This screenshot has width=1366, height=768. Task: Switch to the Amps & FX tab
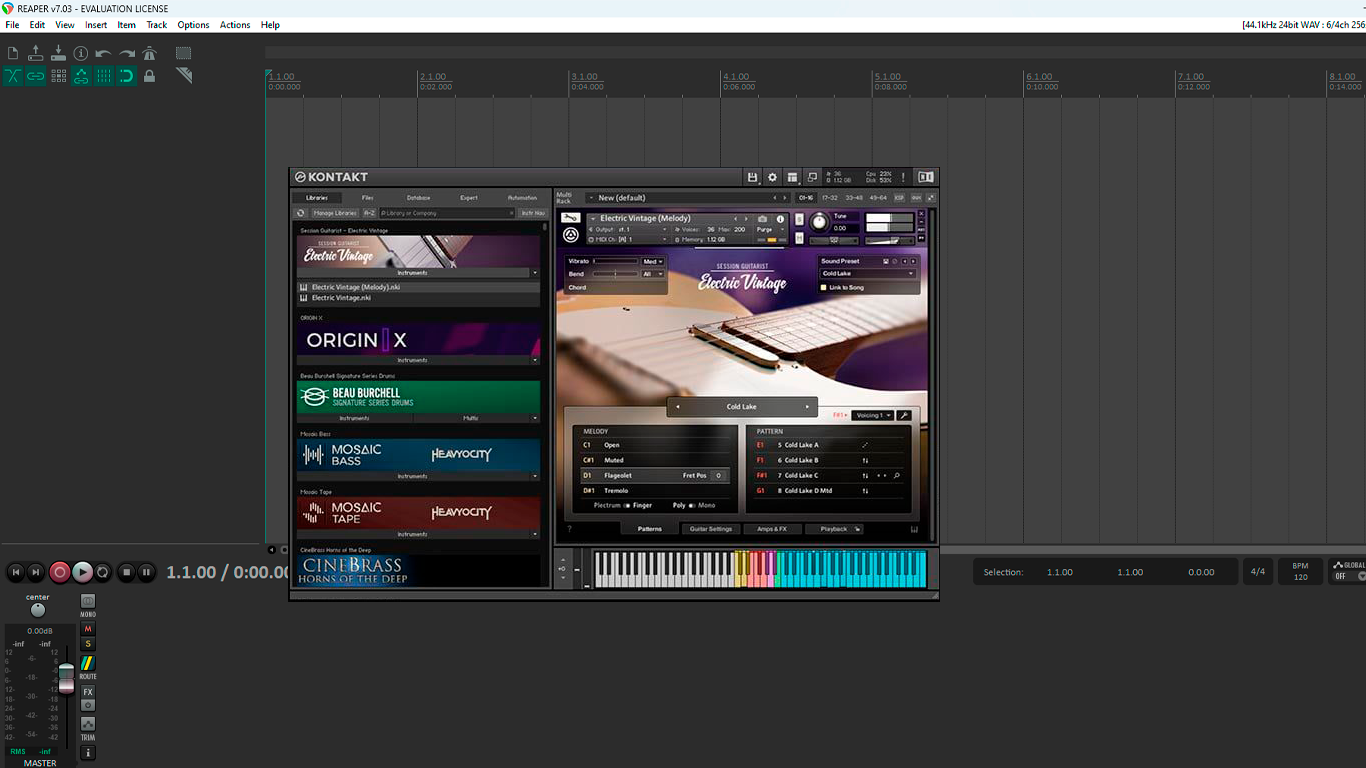tap(772, 529)
